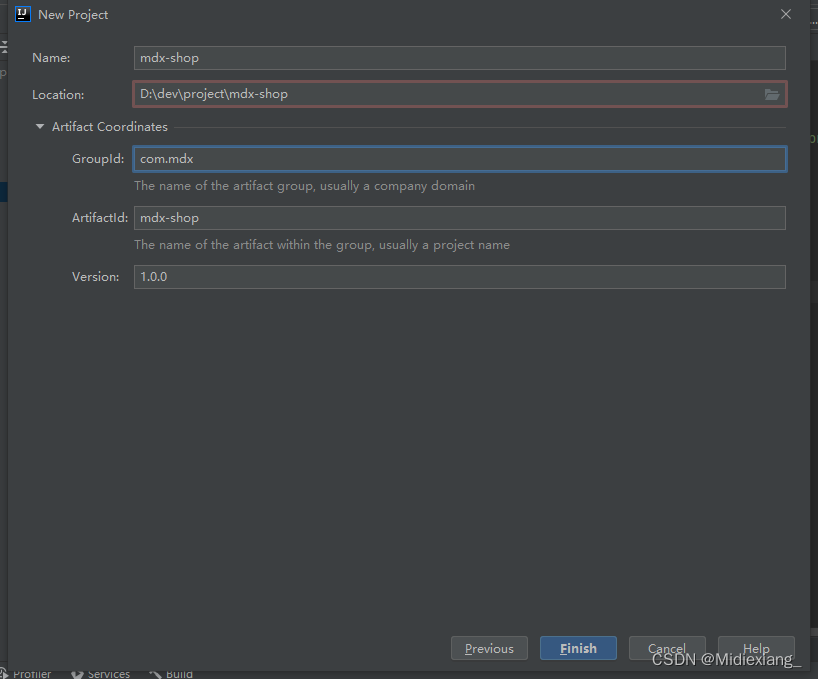
Task: Click the Name input field
Action: (459, 58)
